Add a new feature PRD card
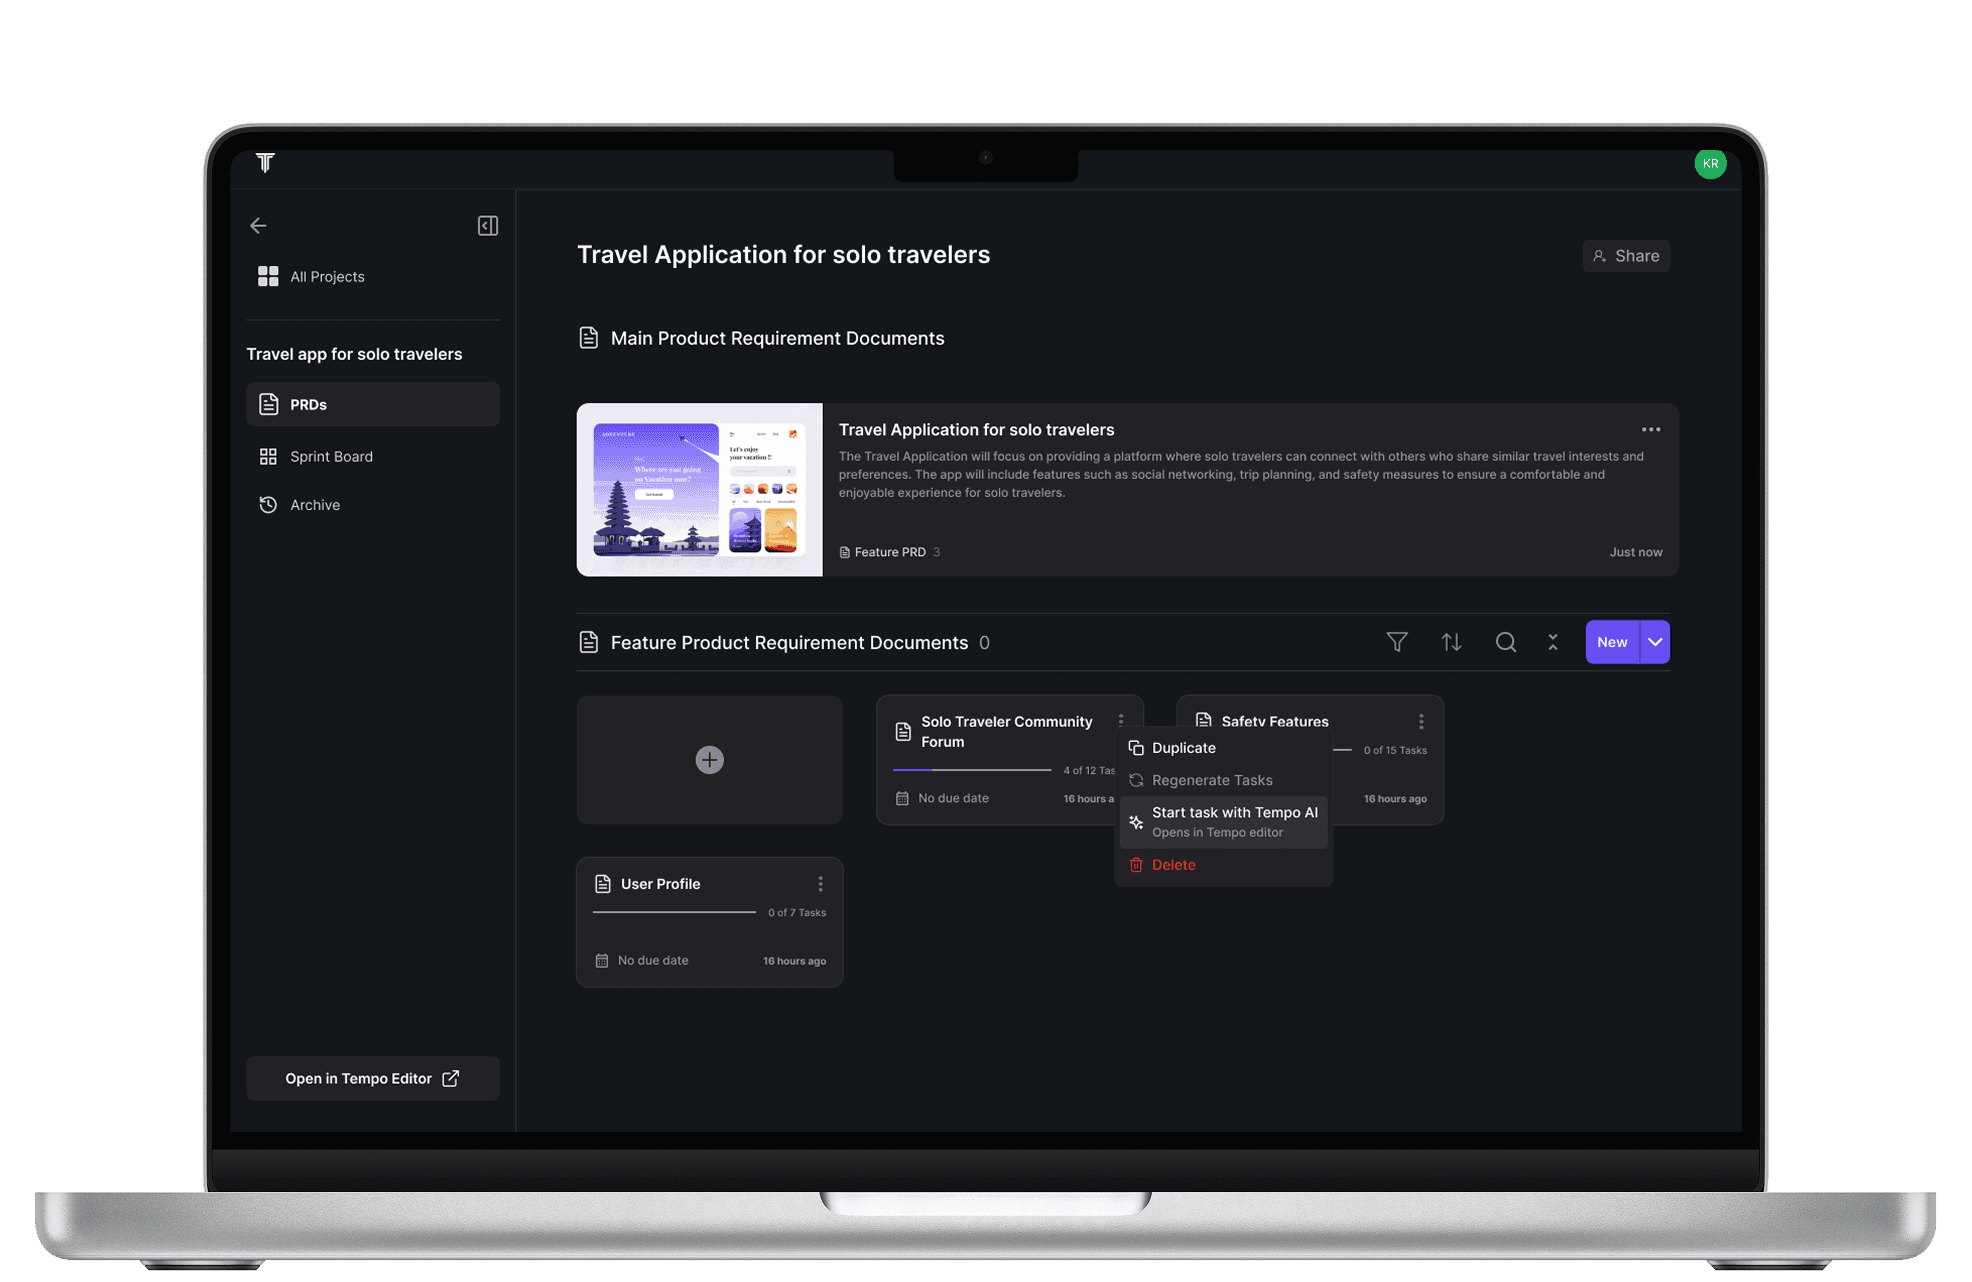Image resolution: width=1972 pixels, height=1282 pixels. (x=709, y=760)
